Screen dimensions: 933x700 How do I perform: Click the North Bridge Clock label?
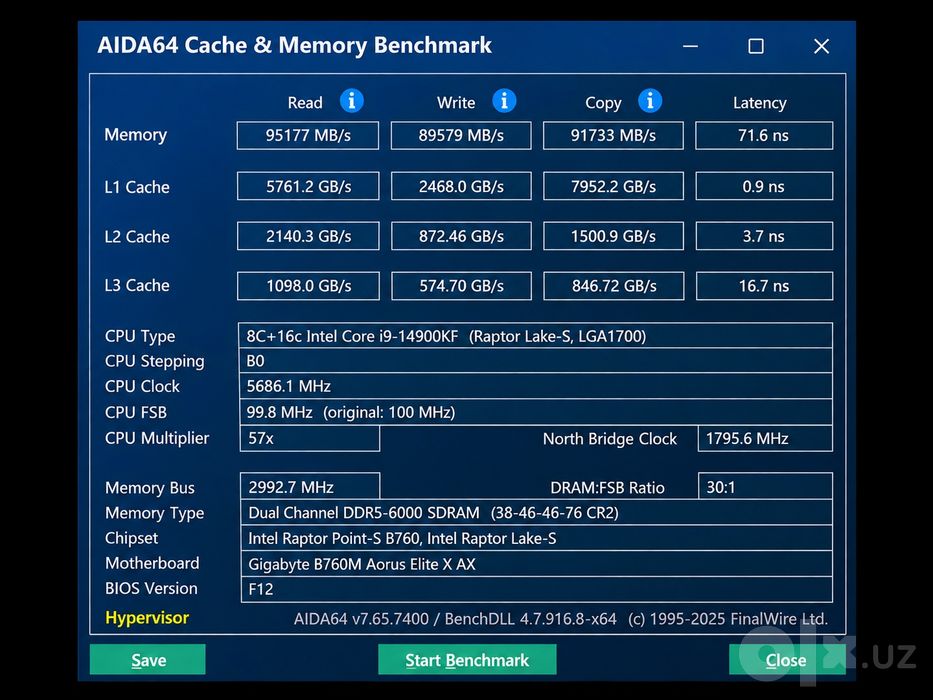tap(610, 439)
